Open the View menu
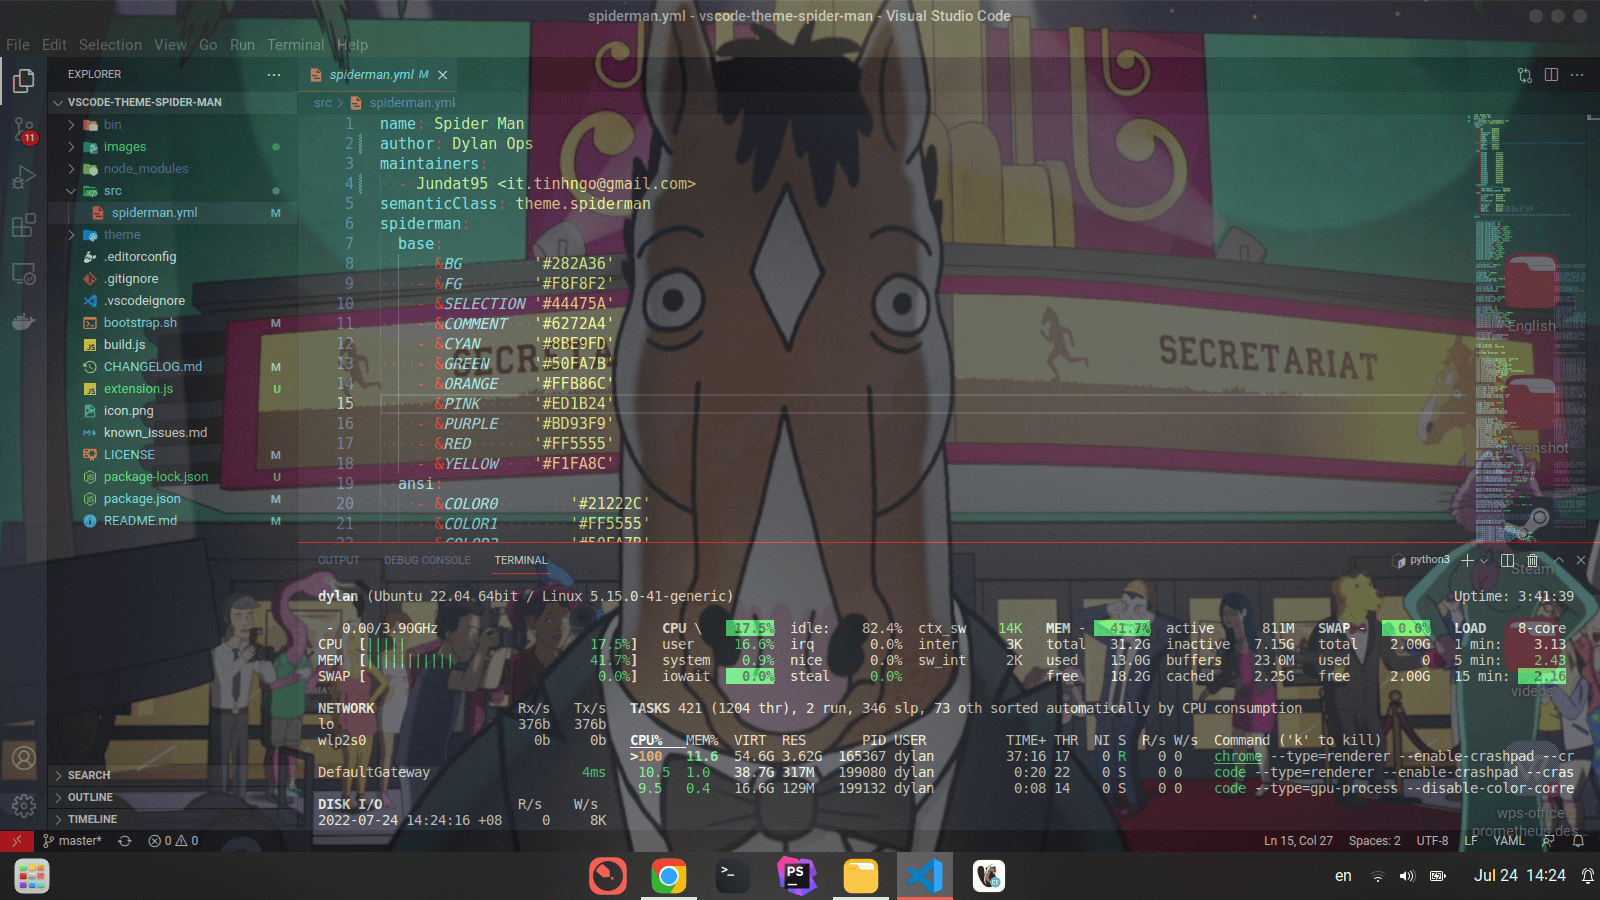 click(170, 45)
